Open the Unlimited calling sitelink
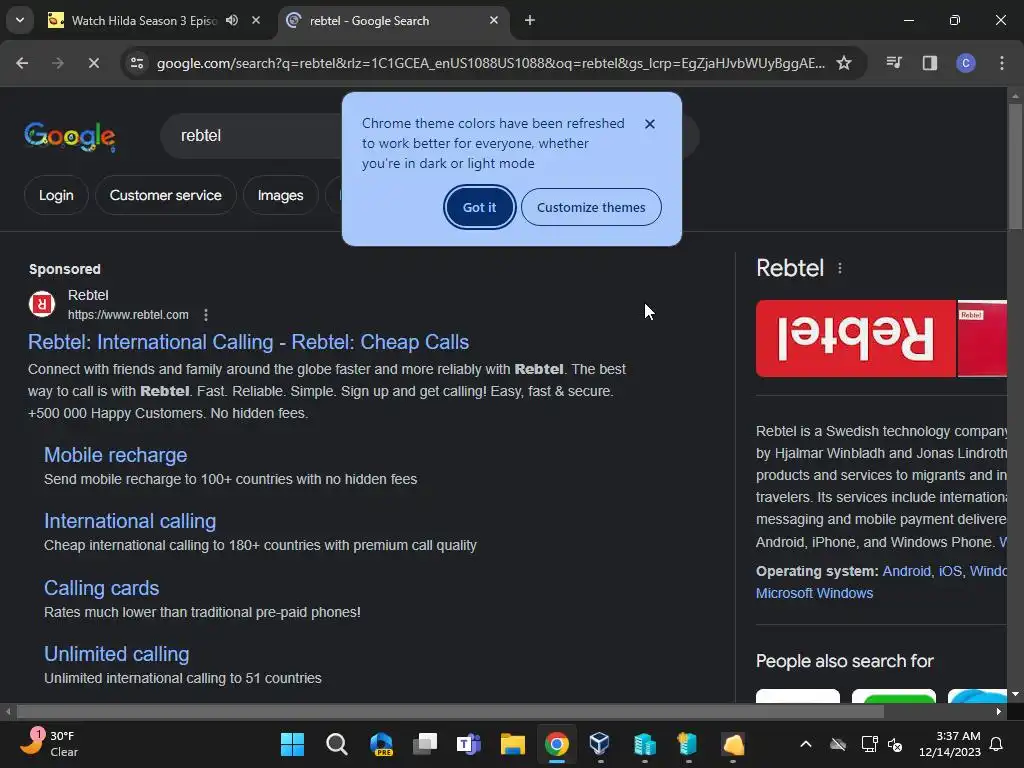1024x768 pixels. coord(116,654)
